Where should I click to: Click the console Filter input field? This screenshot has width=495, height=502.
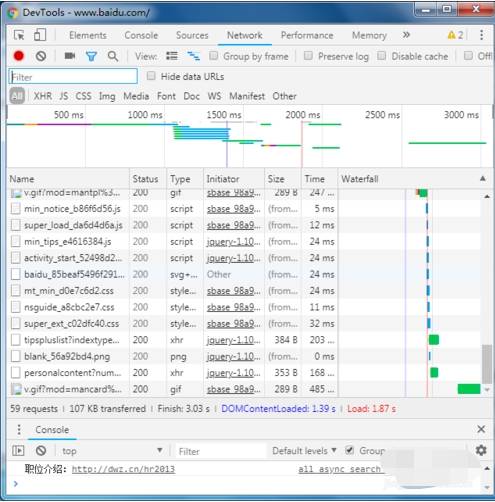pyautogui.click(x=221, y=451)
